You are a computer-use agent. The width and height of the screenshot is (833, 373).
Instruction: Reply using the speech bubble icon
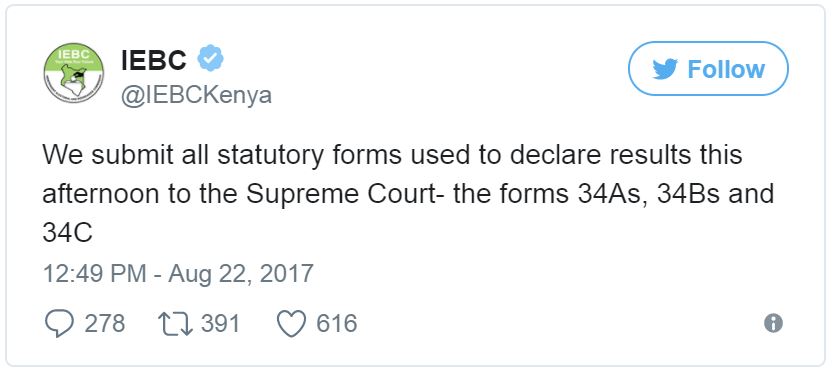coord(59,324)
